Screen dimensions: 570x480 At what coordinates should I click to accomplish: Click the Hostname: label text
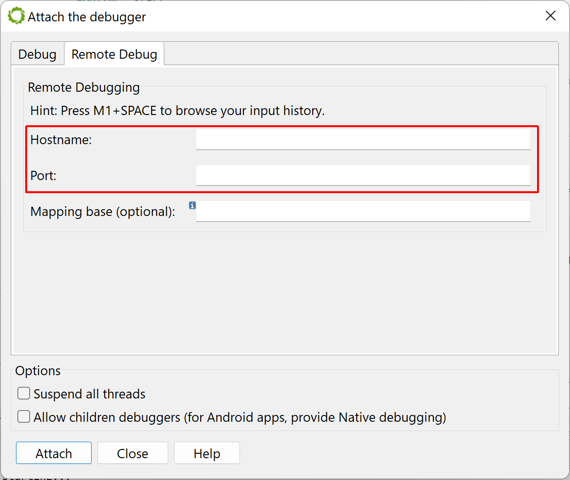click(61, 140)
